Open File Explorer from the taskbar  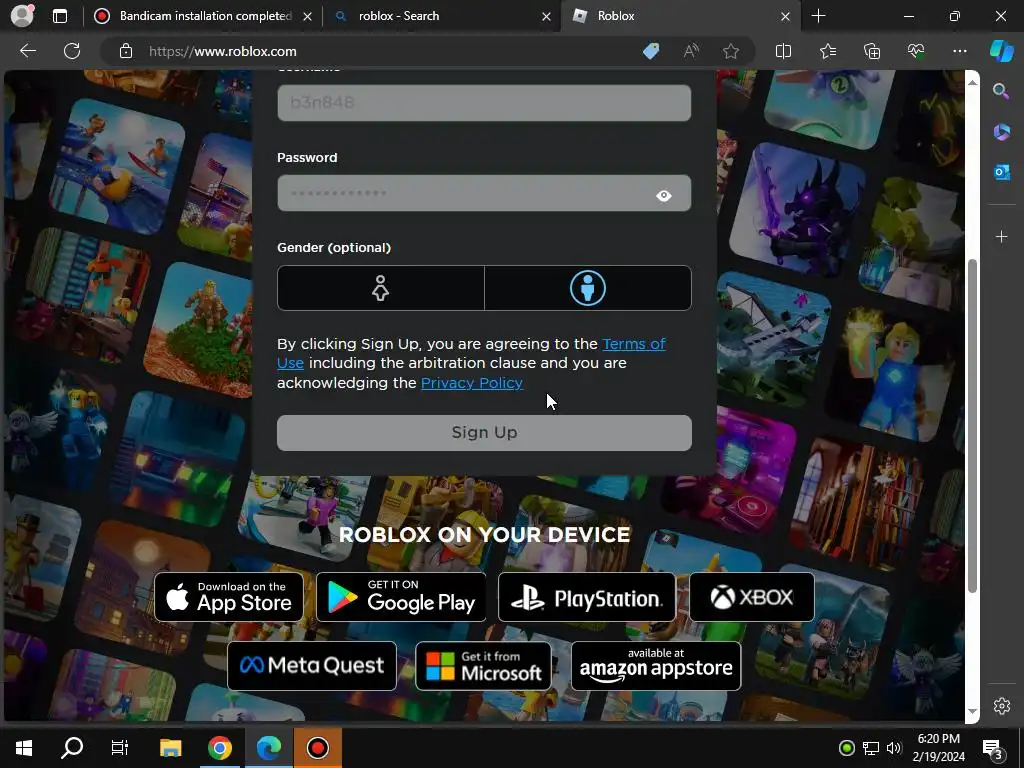point(170,748)
